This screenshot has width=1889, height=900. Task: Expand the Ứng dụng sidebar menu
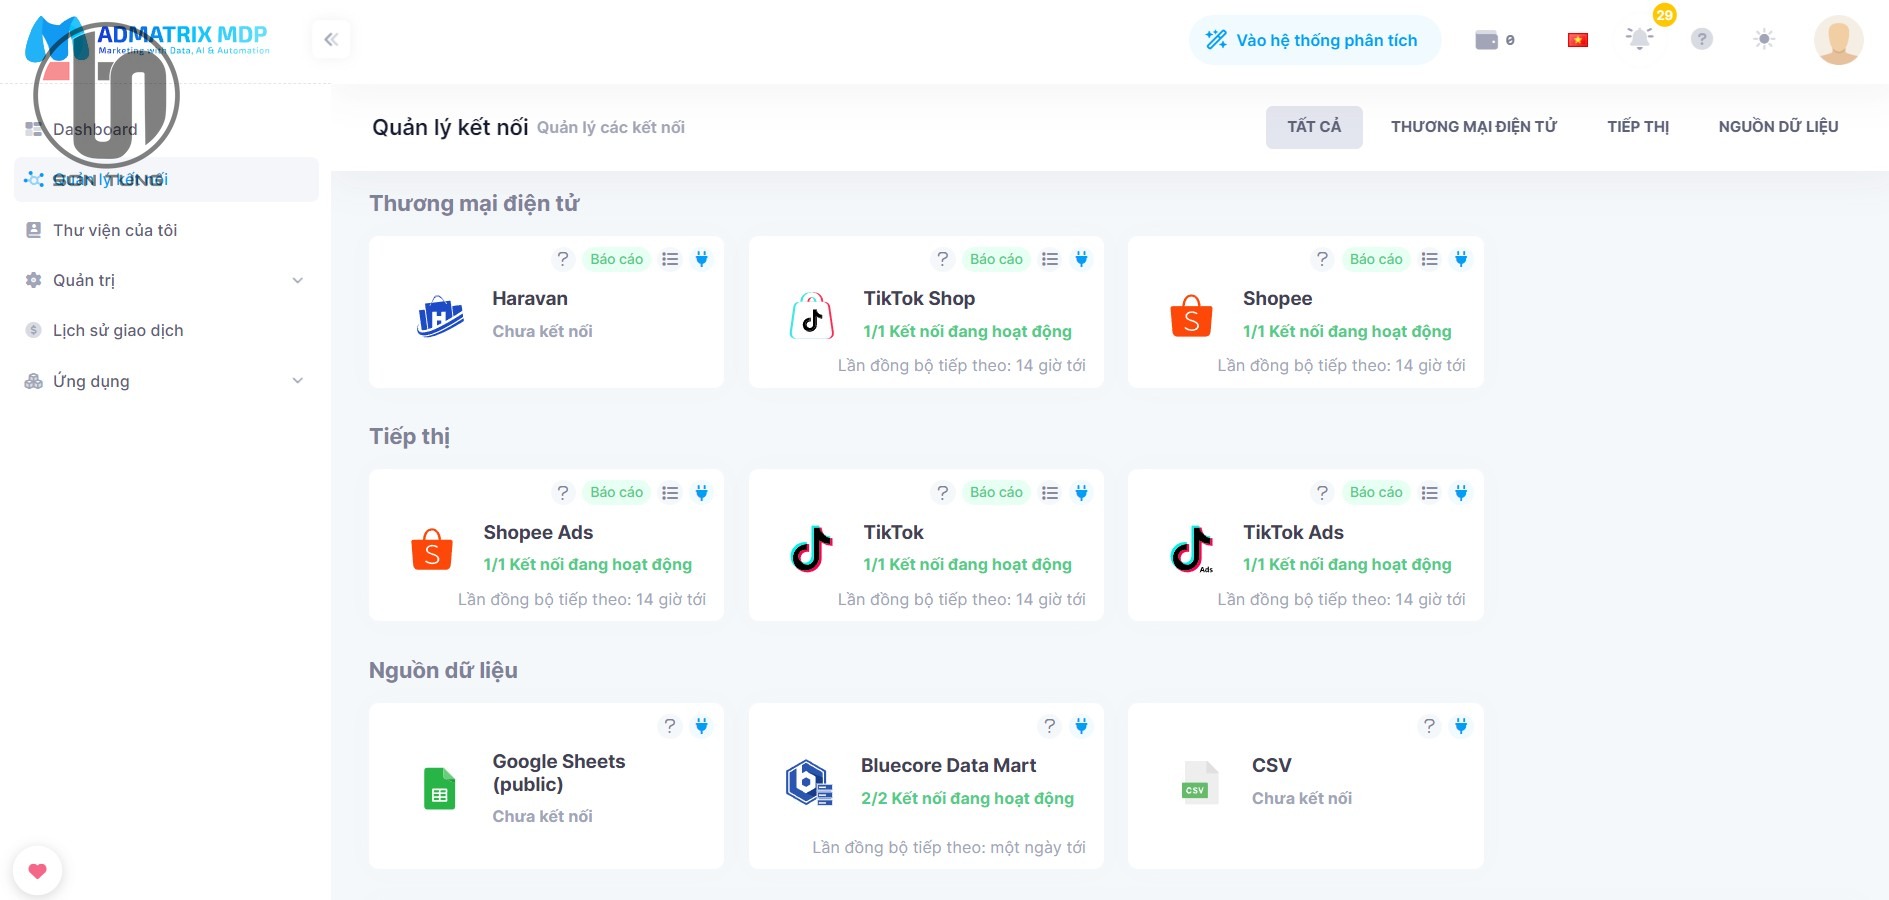coord(166,381)
